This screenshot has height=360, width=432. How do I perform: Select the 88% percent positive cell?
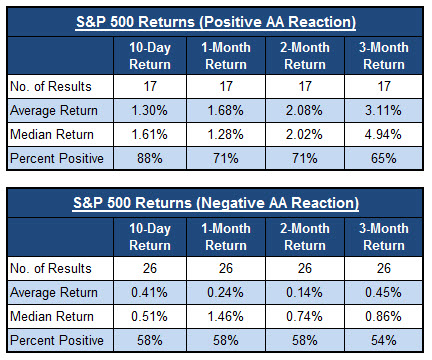[150, 158]
